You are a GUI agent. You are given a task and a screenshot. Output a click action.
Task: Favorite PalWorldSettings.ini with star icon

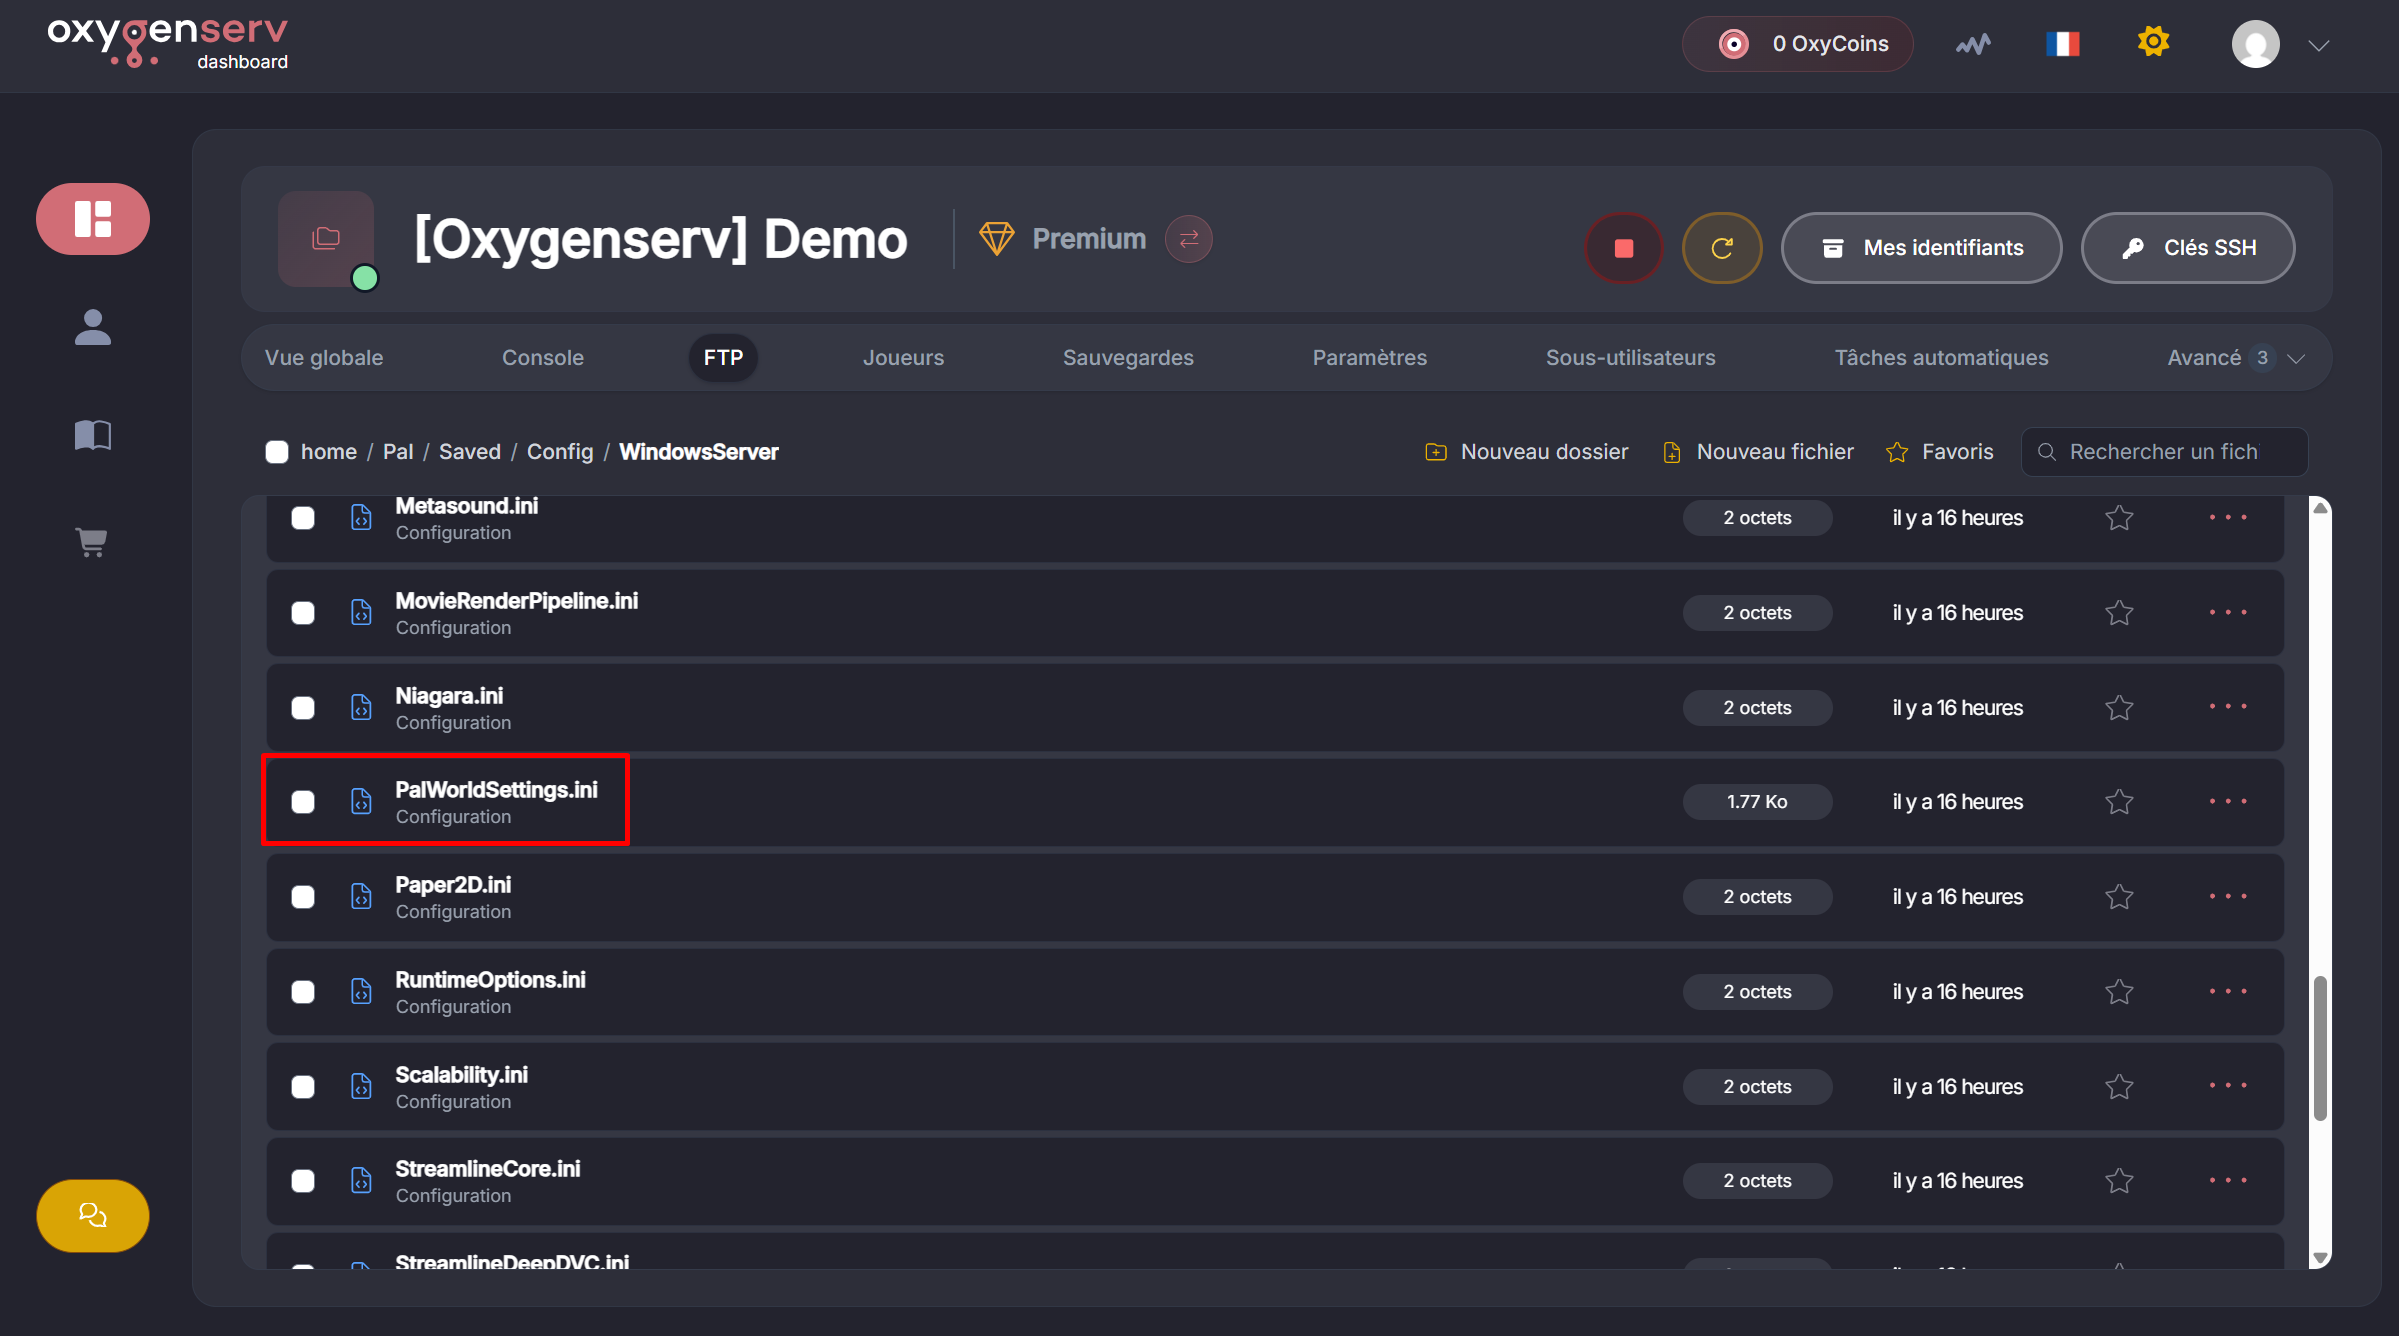tap(2119, 802)
